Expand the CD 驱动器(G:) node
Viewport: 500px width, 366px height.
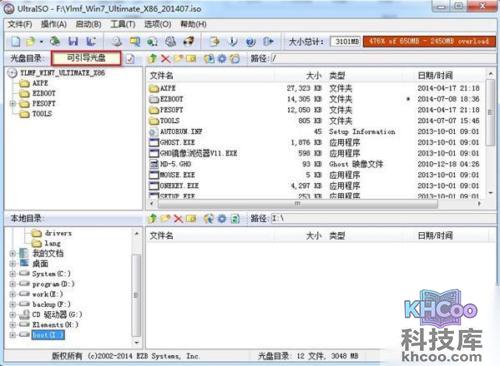pos(12,315)
